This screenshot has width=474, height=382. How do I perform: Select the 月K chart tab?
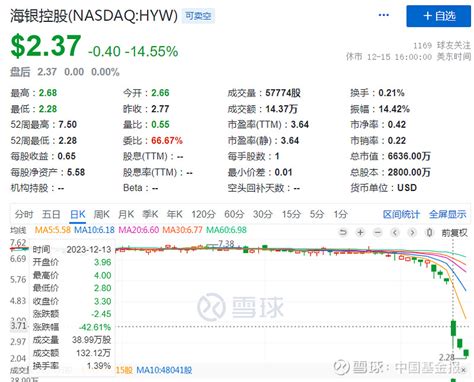(x=126, y=214)
